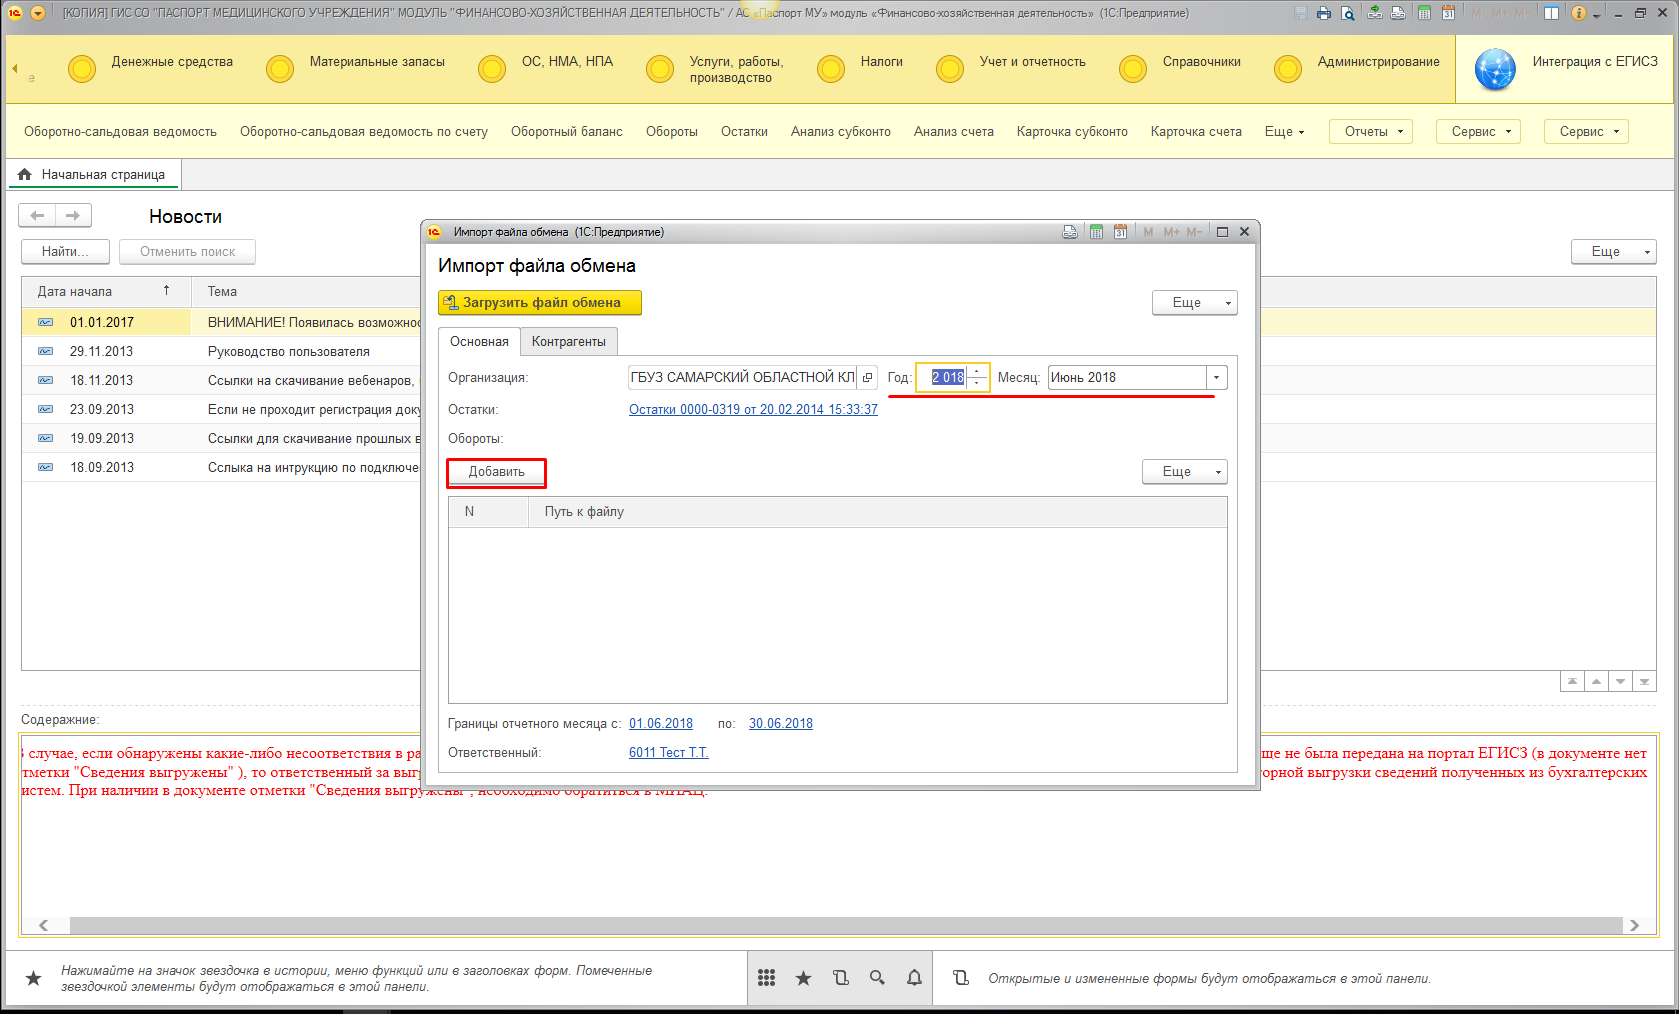The width and height of the screenshot is (1679, 1014).
Task: Open favorites star in the bottom toolbar
Action: coord(803,978)
